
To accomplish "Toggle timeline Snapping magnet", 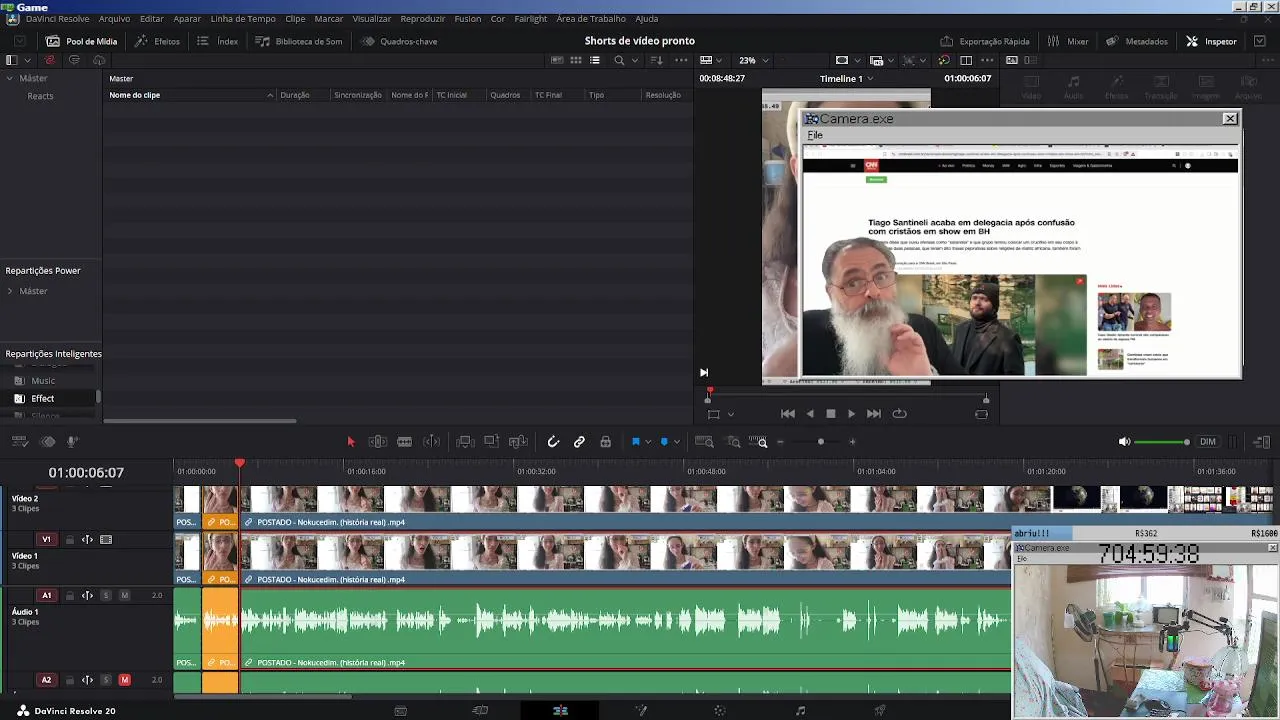I will coord(553,441).
